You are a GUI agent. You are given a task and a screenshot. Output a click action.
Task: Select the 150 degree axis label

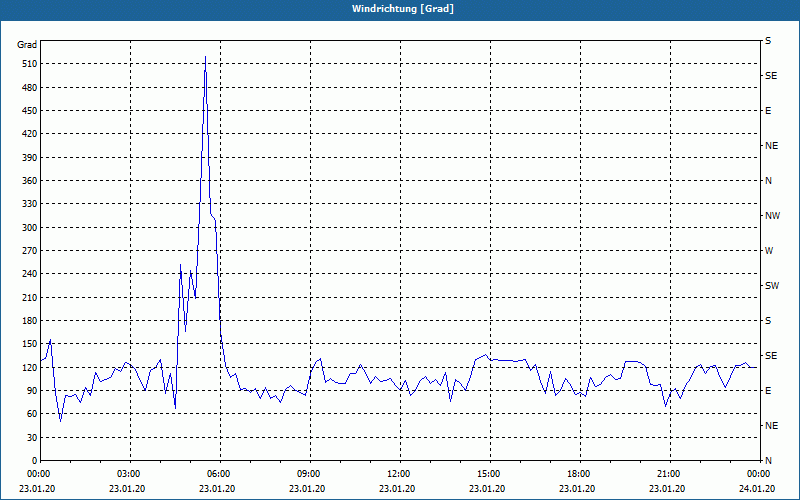click(x=30, y=344)
